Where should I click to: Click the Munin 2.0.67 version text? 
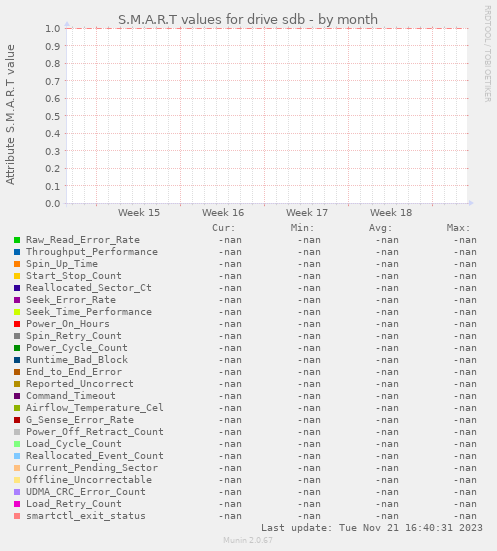248,540
